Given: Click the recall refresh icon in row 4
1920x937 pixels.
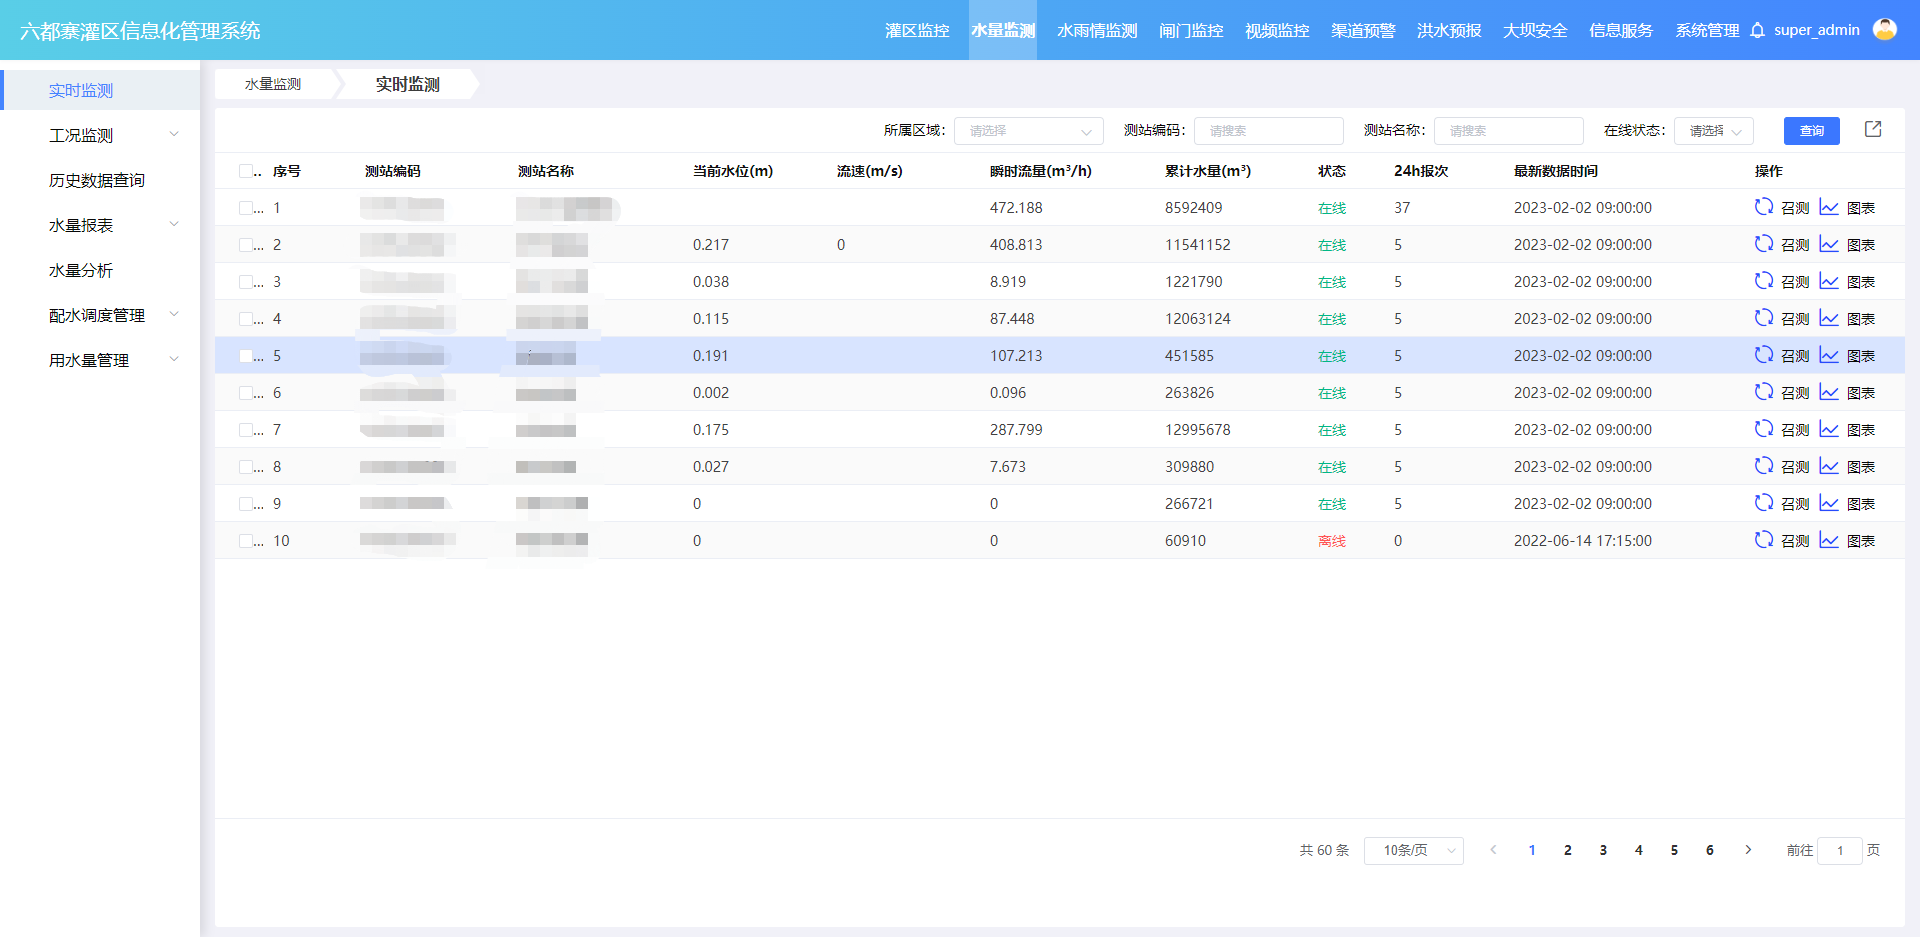Looking at the screenshot, I should click(x=1763, y=318).
